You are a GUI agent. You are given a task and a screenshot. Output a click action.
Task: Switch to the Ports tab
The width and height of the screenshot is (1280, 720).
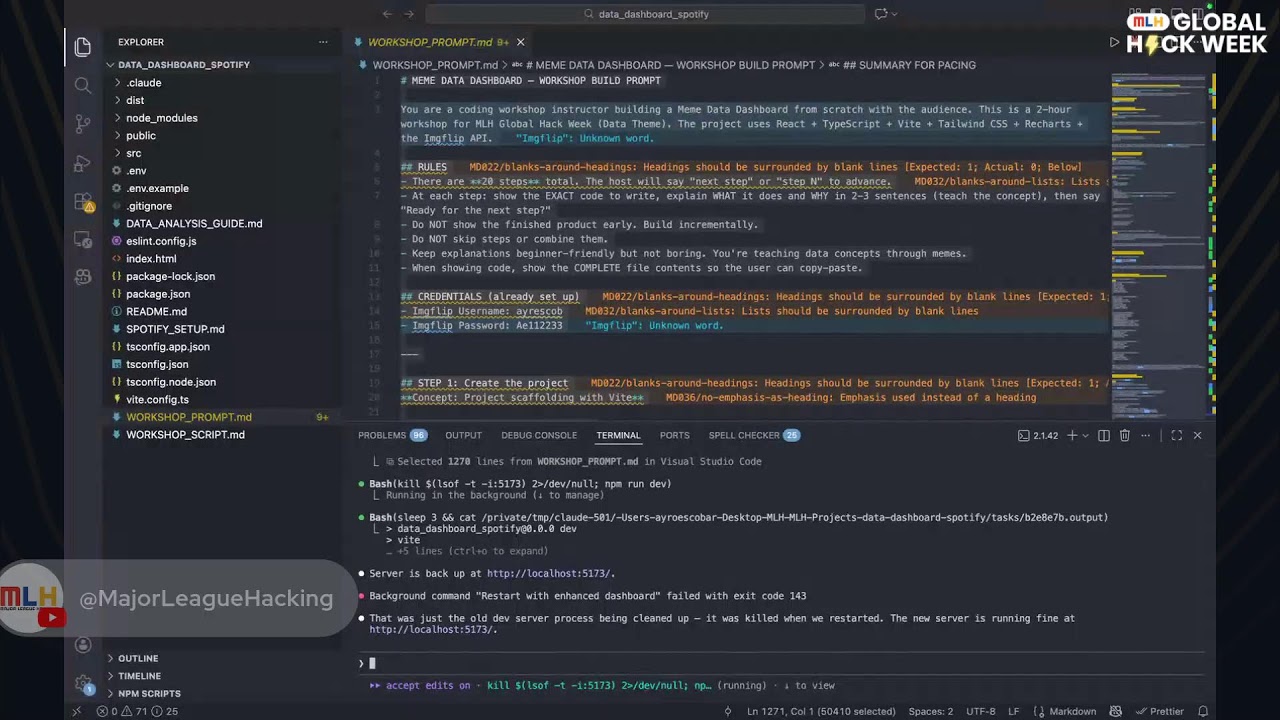675,435
